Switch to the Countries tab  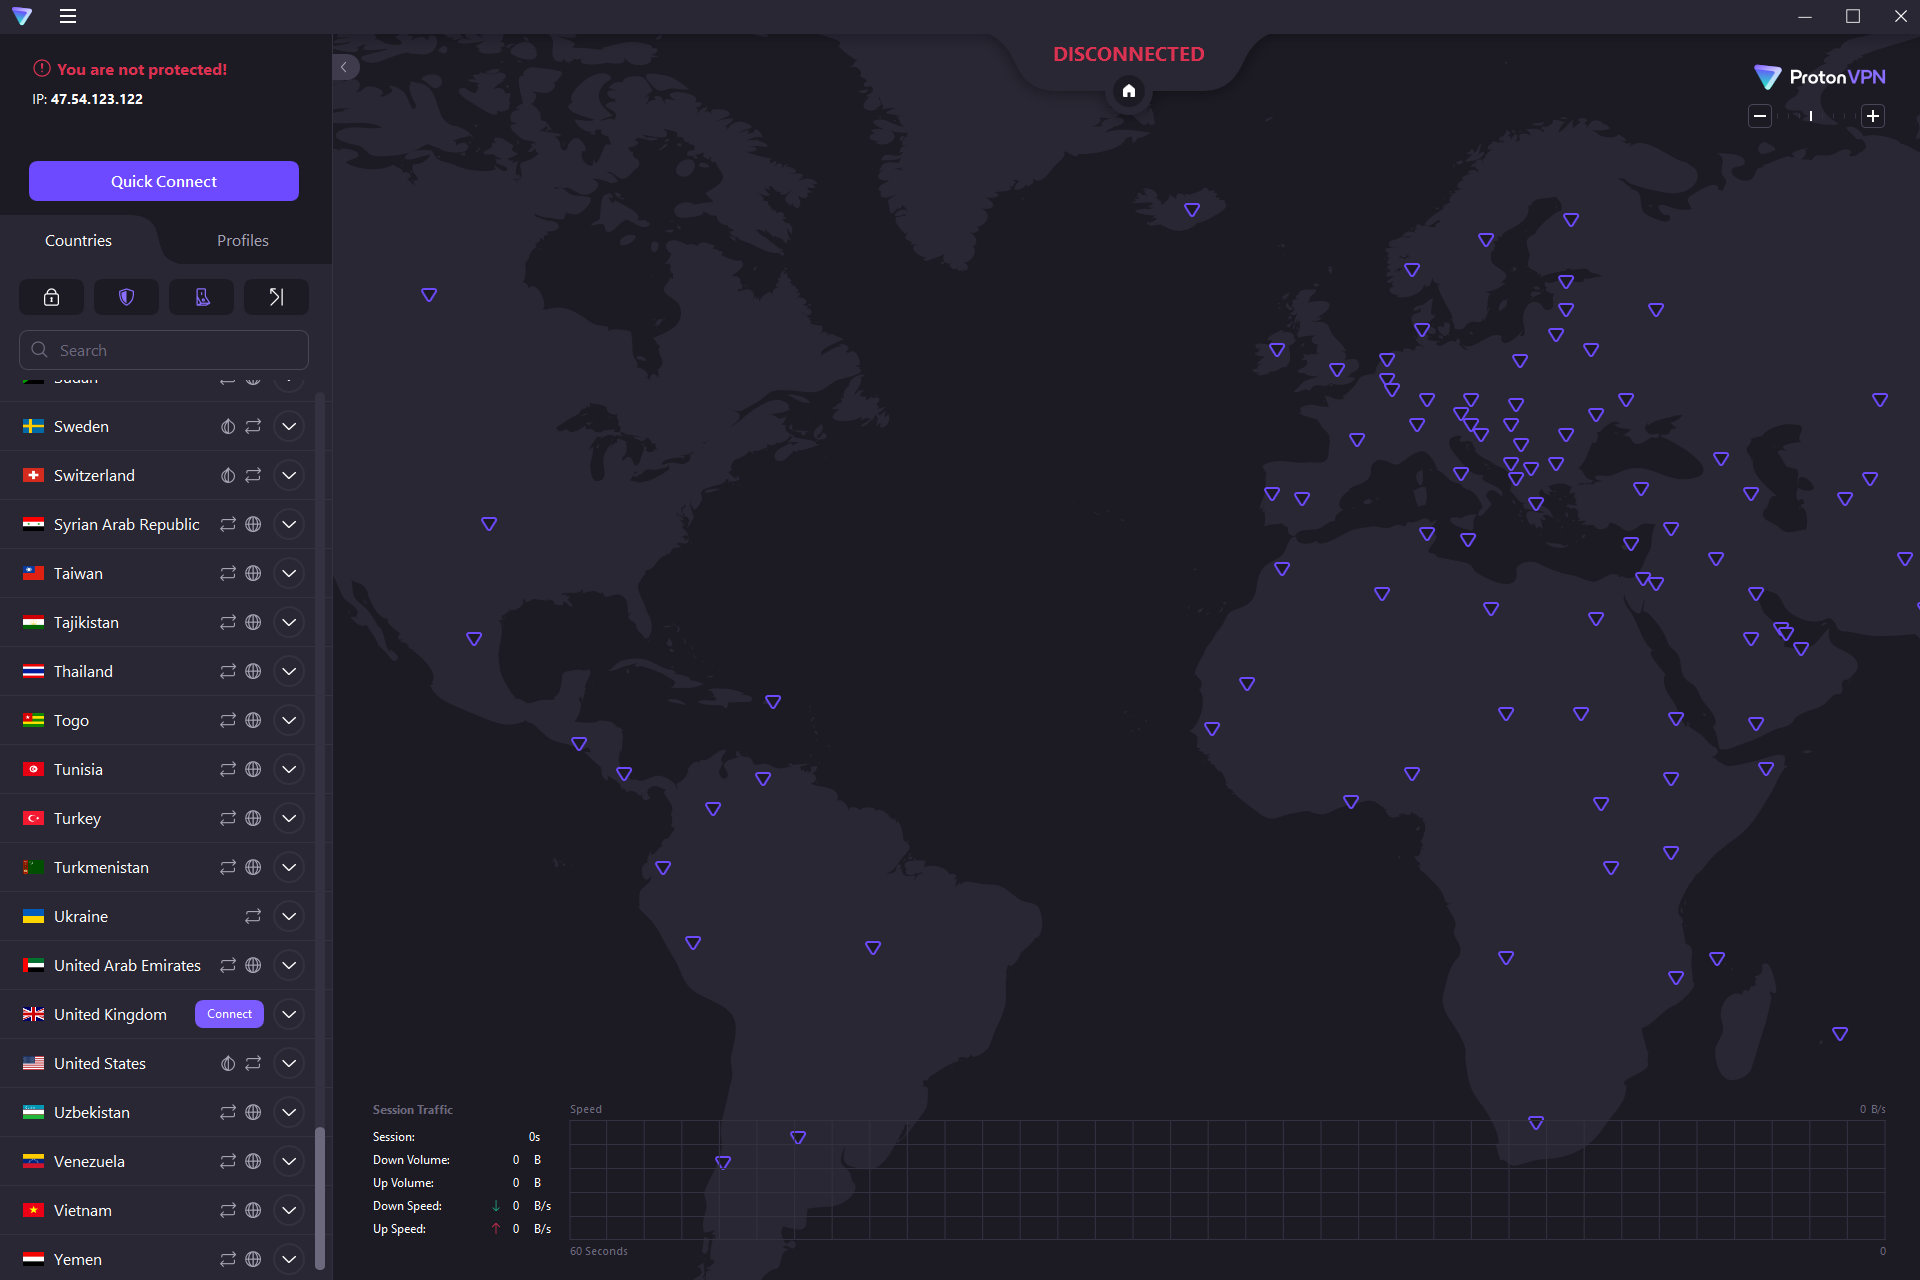(79, 240)
